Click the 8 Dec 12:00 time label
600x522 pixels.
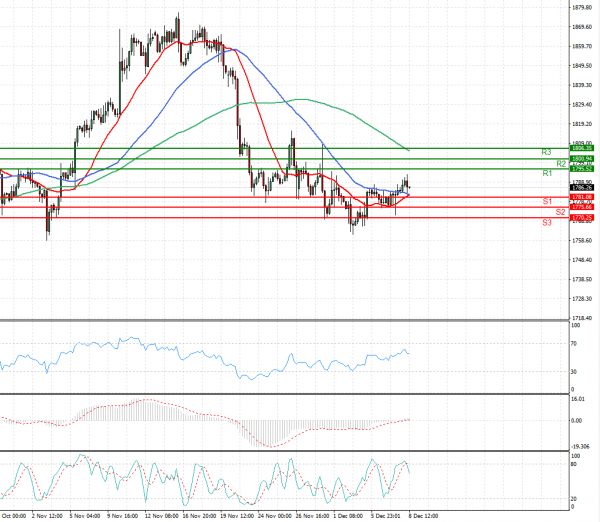(423, 516)
